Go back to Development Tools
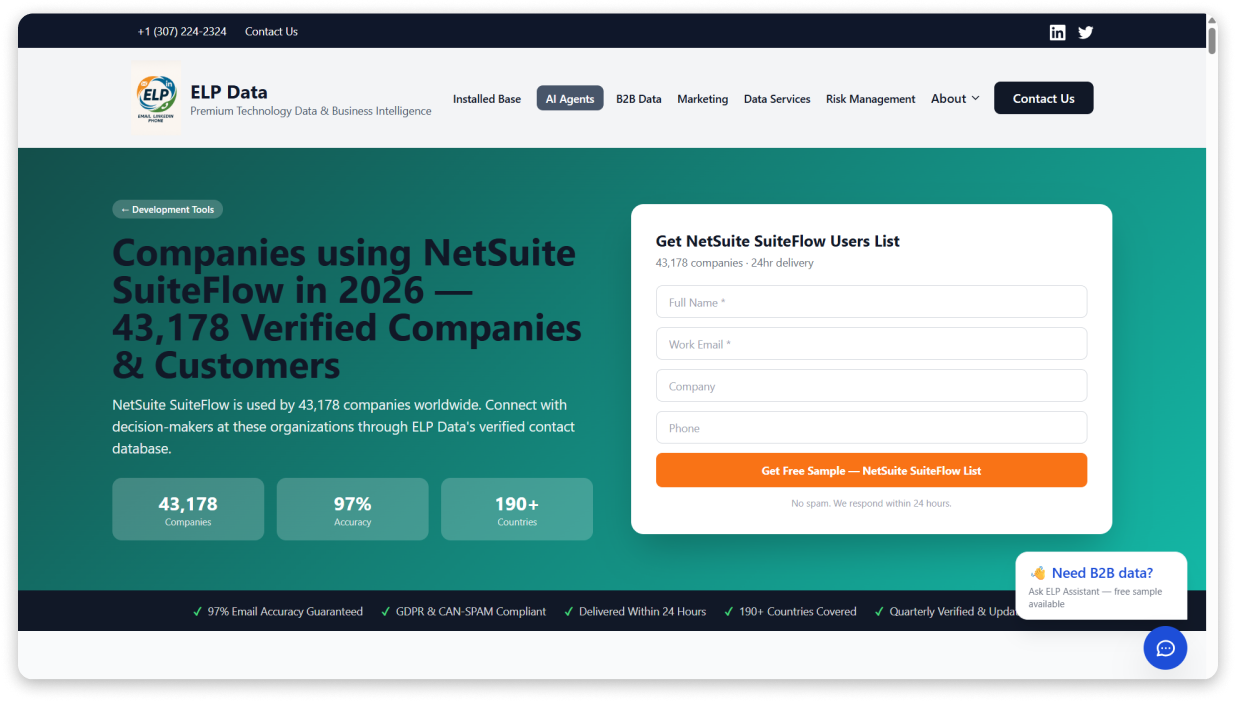Screen dimensions: 1236x702 point(167,210)
